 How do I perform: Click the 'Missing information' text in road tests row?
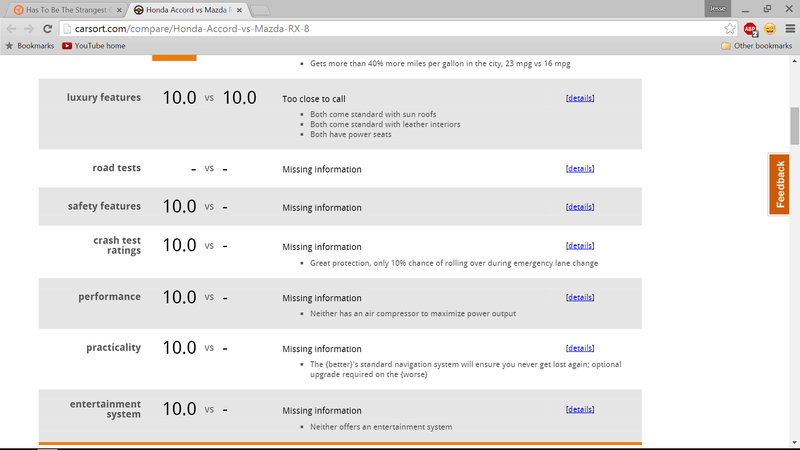(322, 169)
